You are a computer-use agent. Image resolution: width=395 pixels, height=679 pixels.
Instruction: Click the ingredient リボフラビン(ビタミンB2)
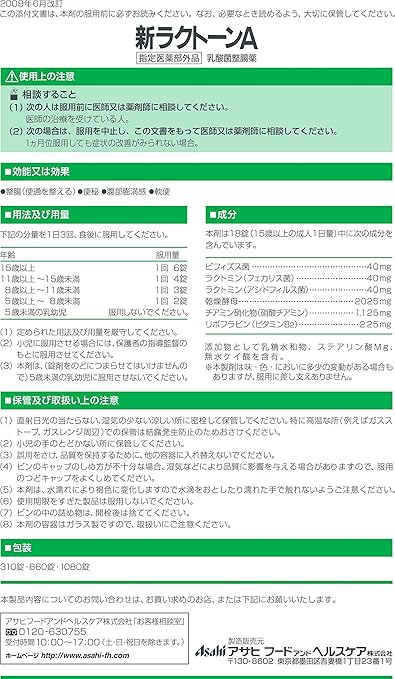pos(251,324)
